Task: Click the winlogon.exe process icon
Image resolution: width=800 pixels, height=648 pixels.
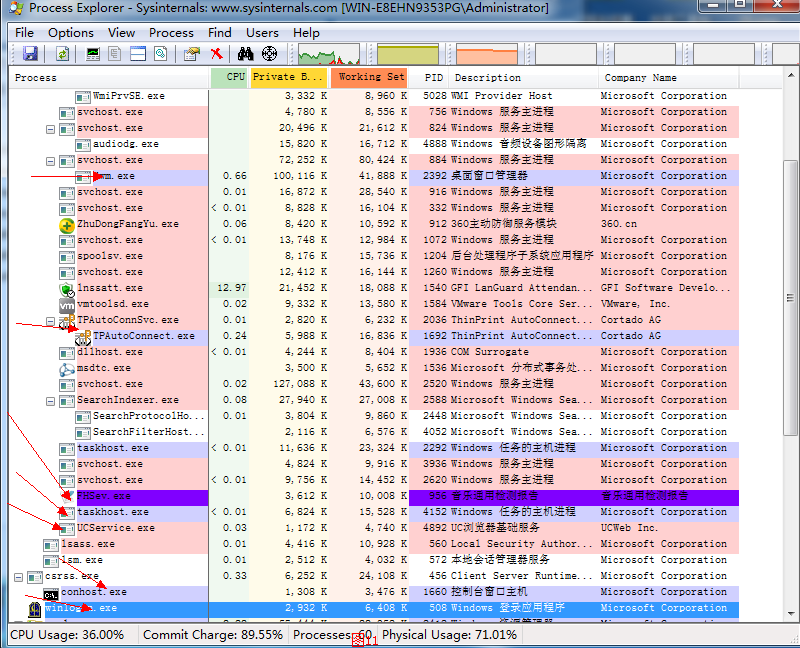Action: tap(35, 609)
